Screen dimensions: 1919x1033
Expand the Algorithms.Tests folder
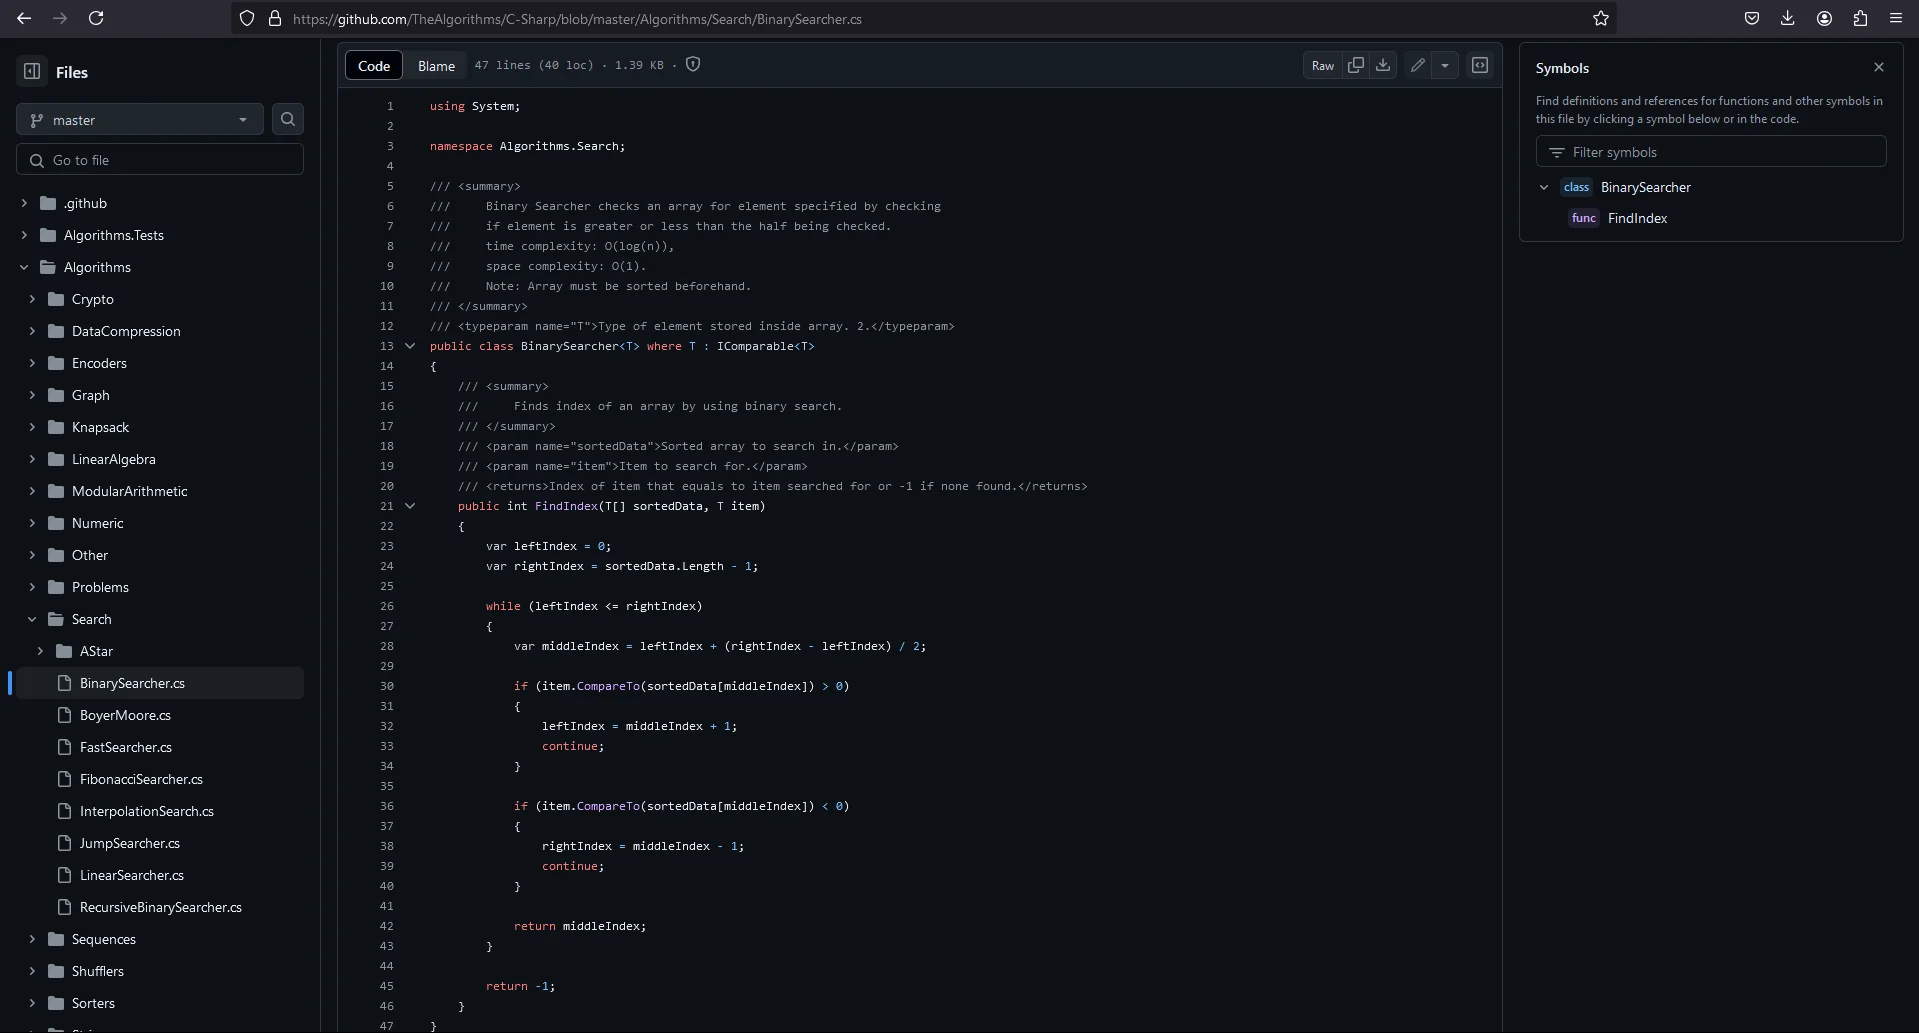point(24,235)
